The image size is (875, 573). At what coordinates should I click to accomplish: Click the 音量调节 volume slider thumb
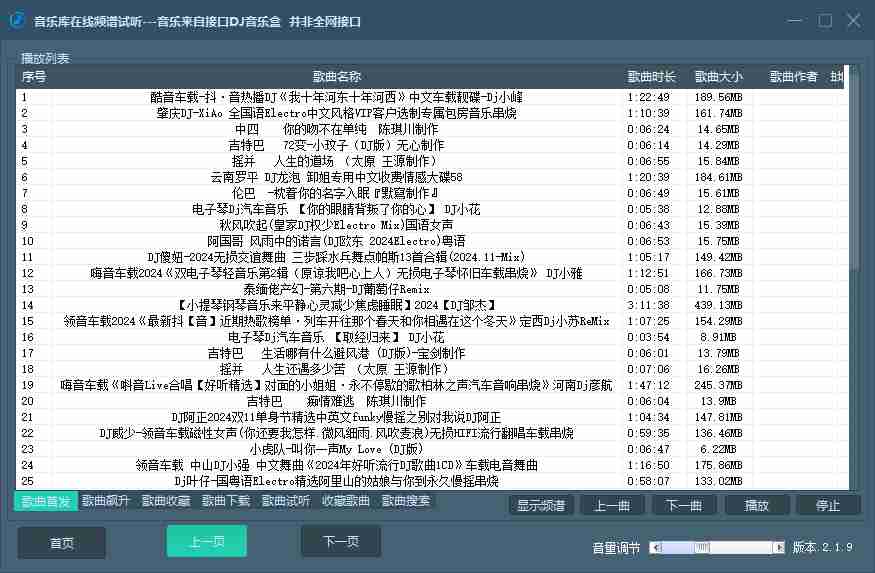(x=702, y=547)
